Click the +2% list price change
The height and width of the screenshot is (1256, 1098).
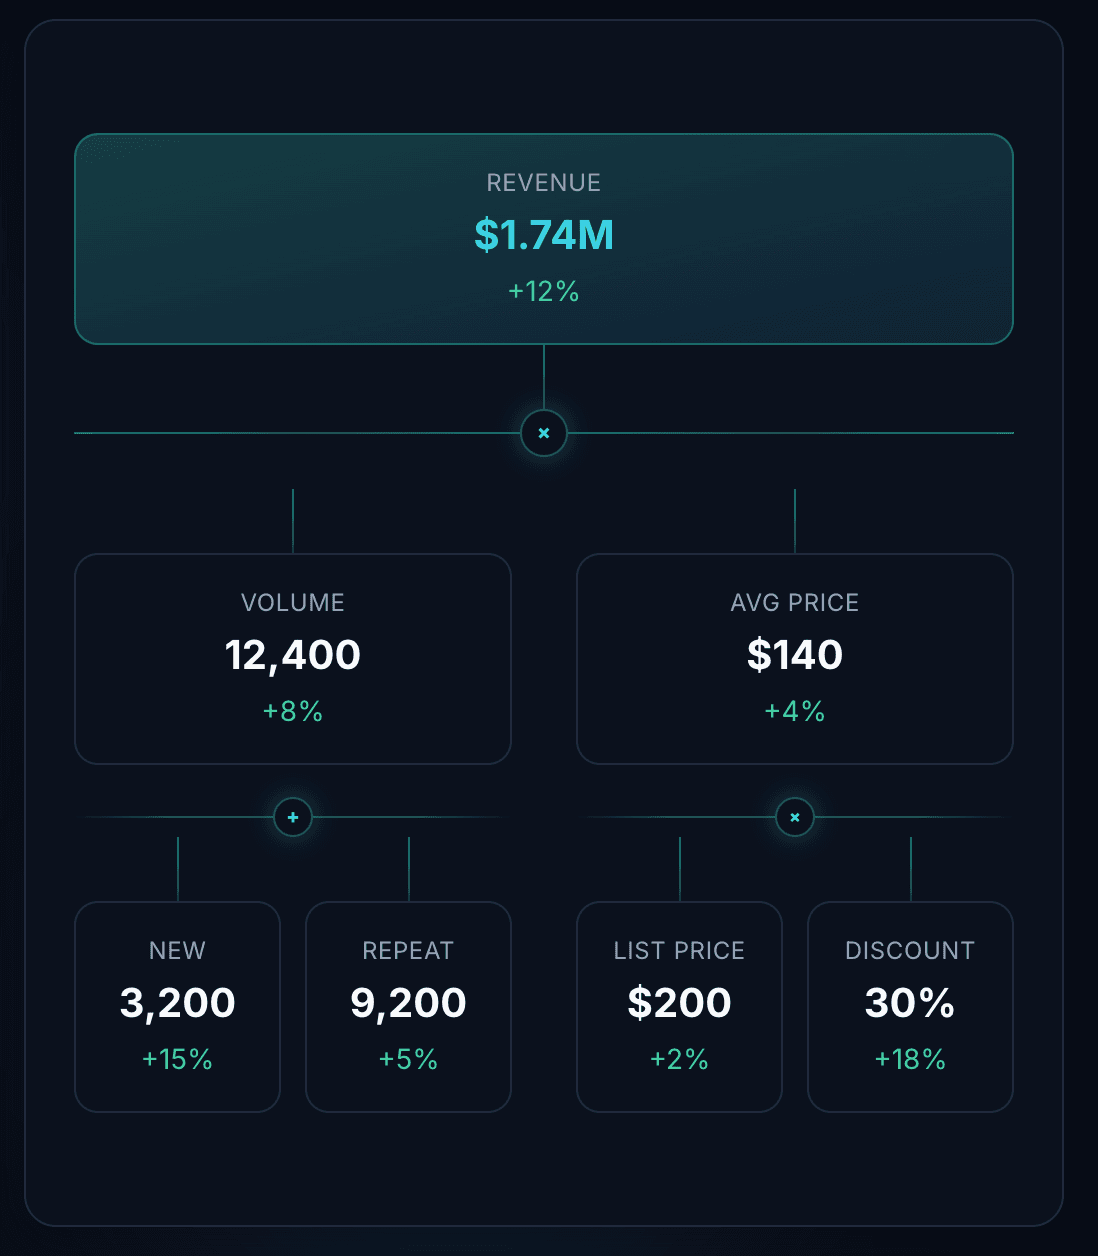[x=680, y=1059]
